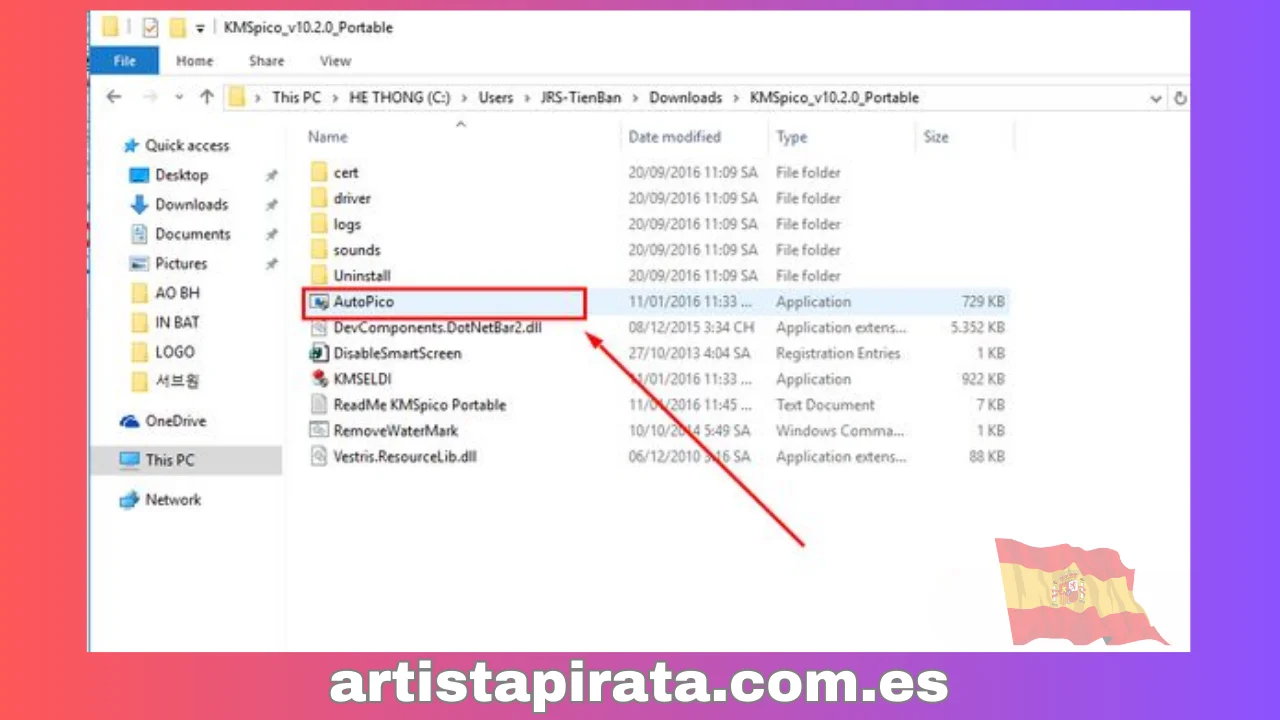This screenshot has height=720, width=1280.
Task: Go up one folder level
Action: click(206, 97)
